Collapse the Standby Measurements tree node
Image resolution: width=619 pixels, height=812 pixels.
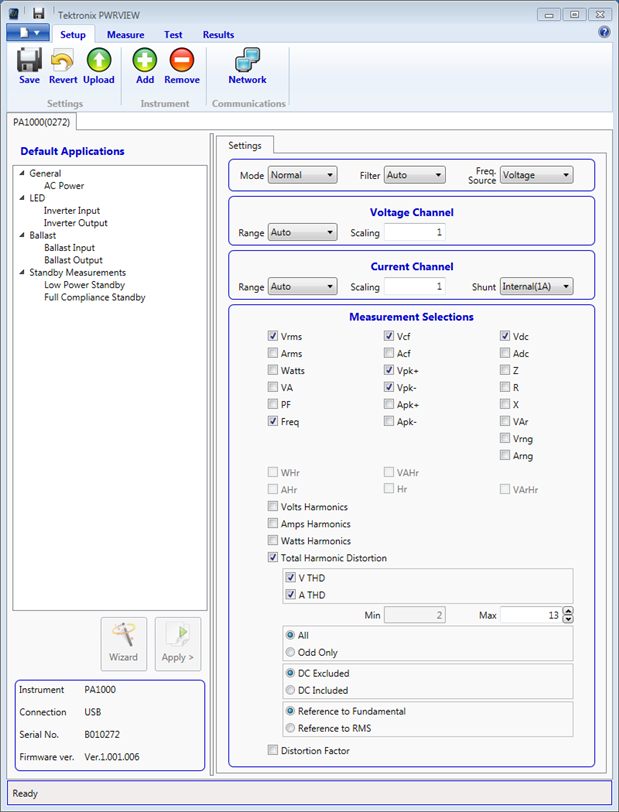click(22, 273)
